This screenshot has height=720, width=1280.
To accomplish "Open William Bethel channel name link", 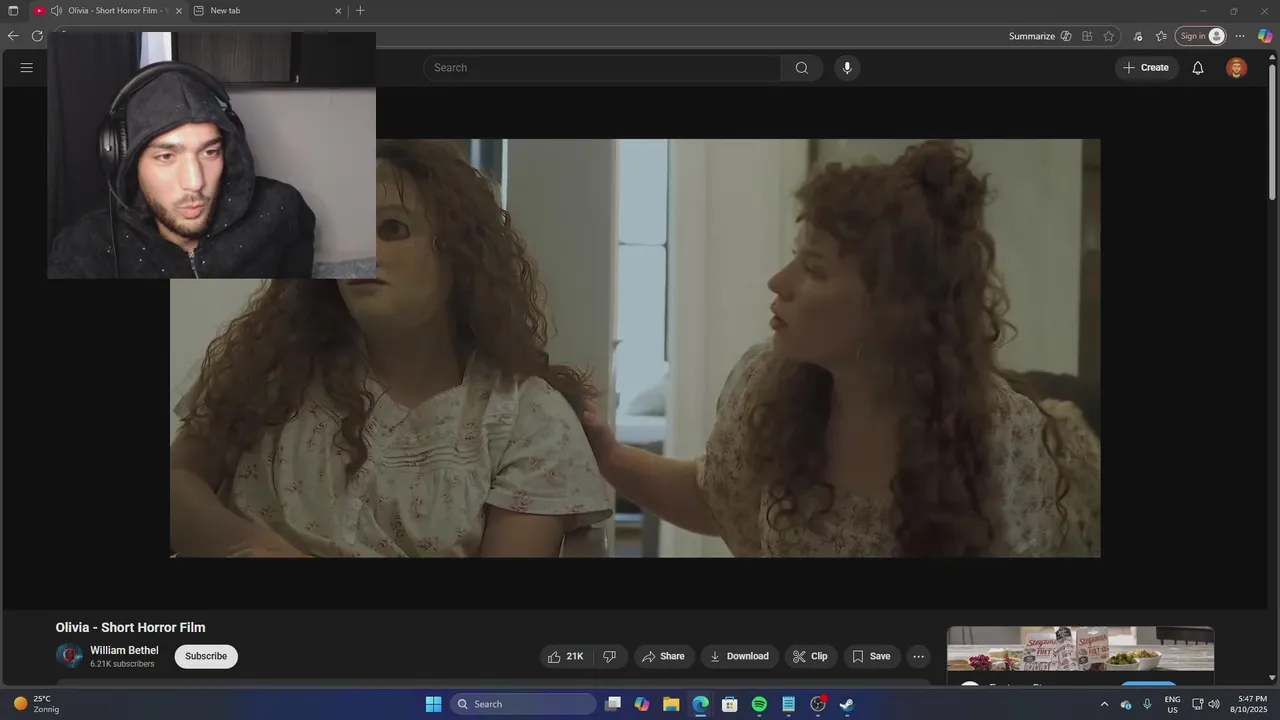I will click(124, 650).
